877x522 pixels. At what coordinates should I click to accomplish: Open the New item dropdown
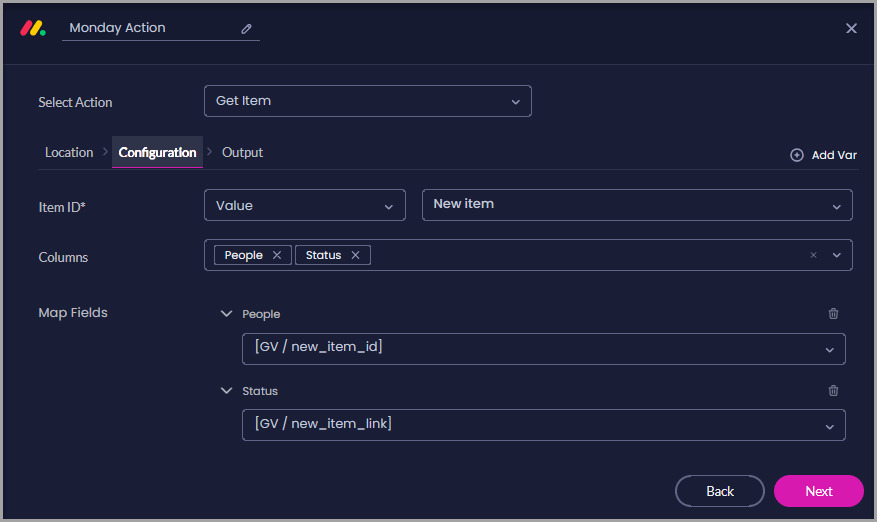(x=636, y=205)
